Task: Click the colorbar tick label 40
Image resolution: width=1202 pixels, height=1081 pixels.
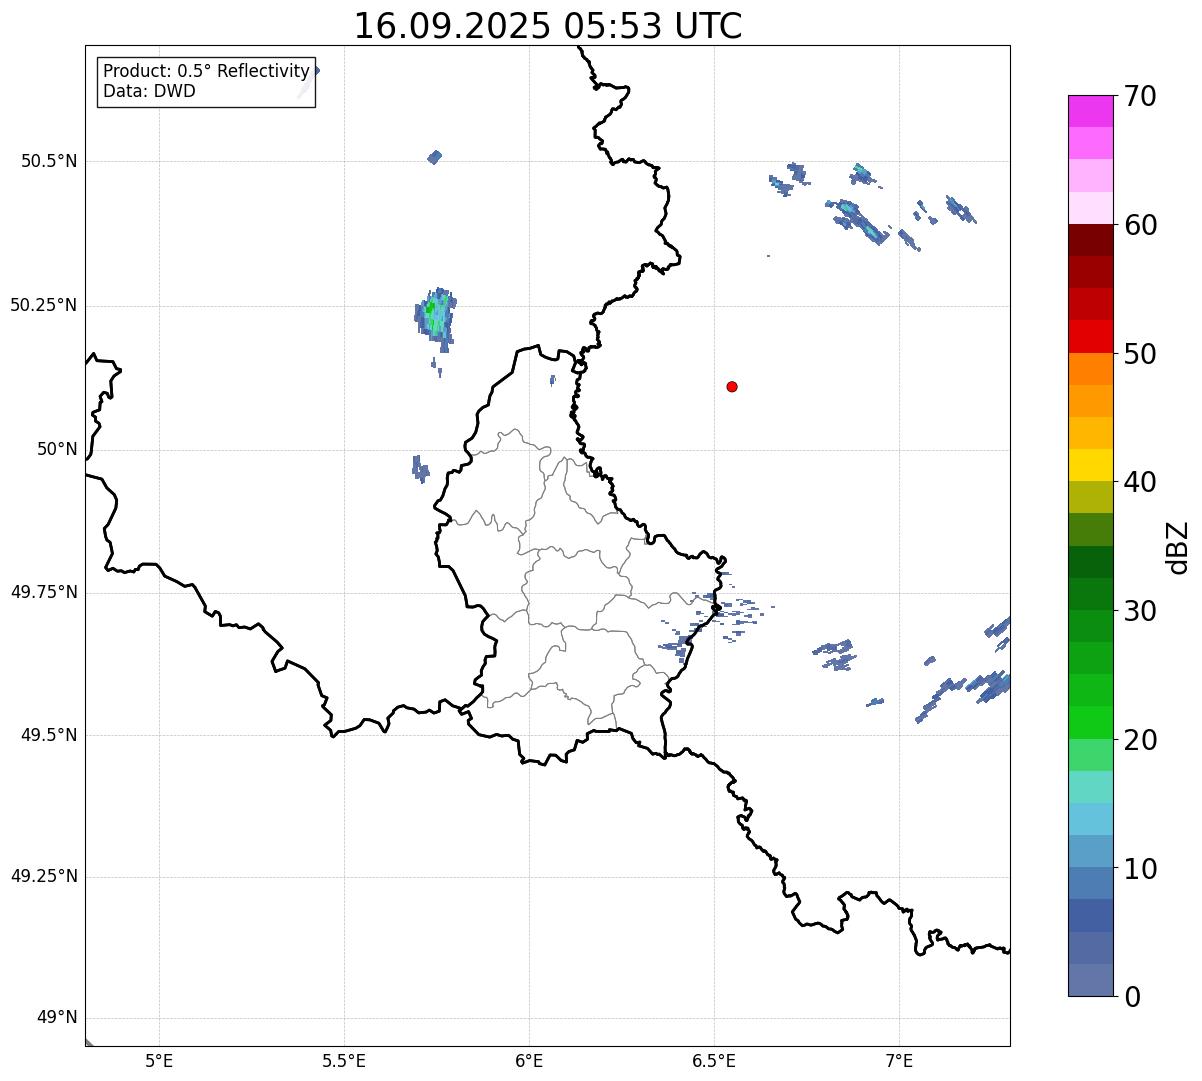Action: pos(1140,482)
